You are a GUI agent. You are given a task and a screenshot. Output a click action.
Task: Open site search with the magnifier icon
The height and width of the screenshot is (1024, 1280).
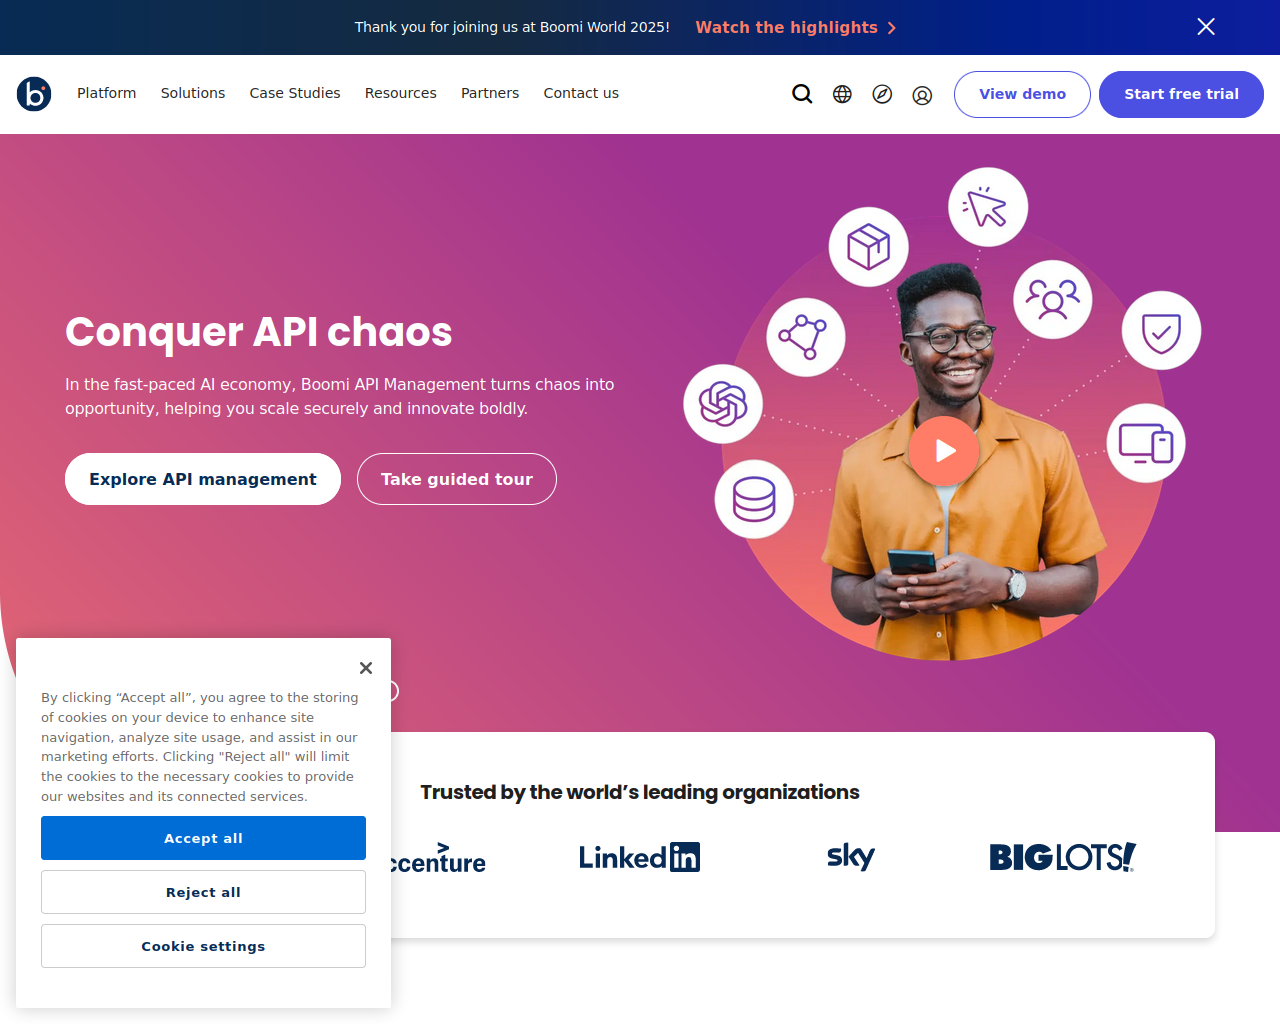802,94
